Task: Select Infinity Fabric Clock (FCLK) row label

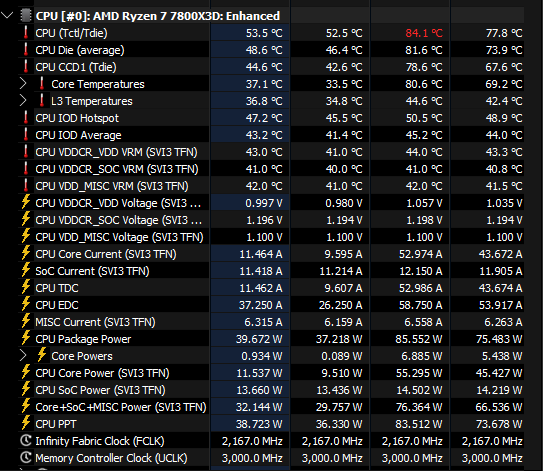Action: [100, 441]
